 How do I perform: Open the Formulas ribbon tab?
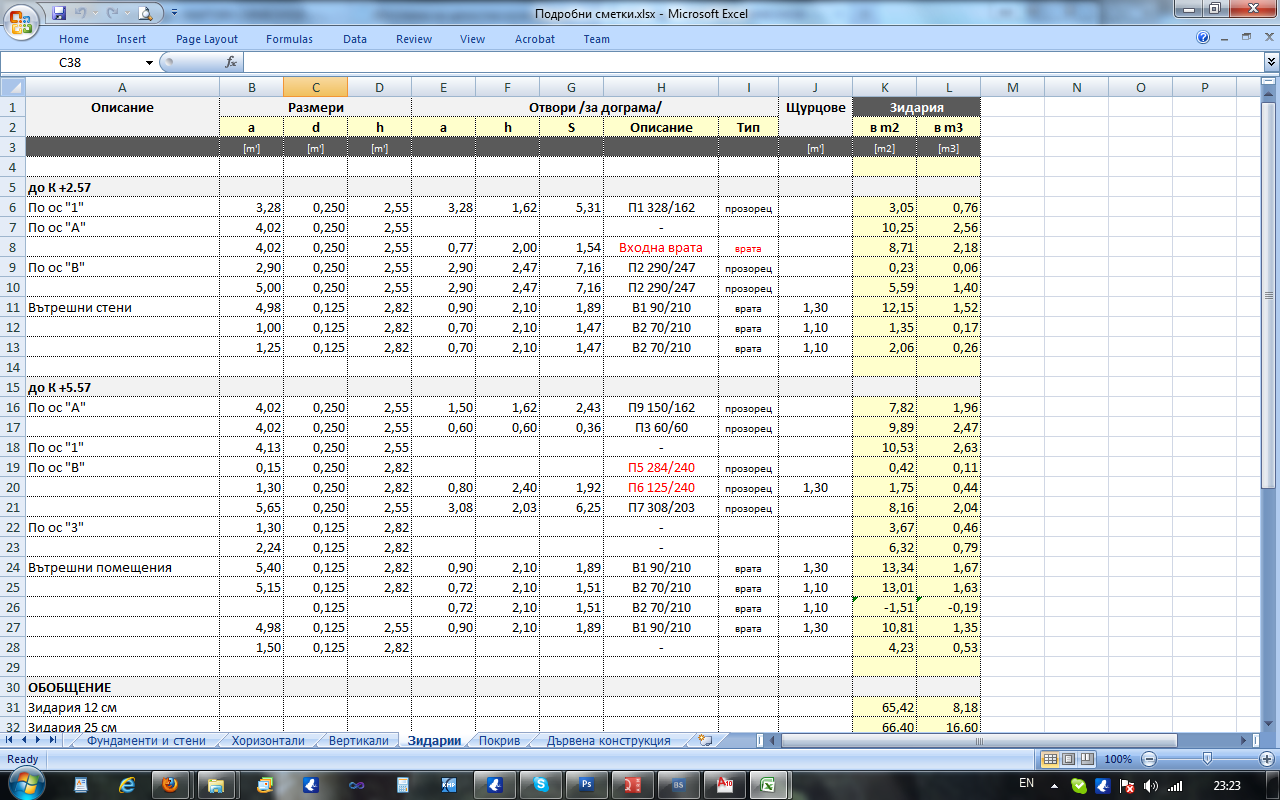click(x=289, y=39)
